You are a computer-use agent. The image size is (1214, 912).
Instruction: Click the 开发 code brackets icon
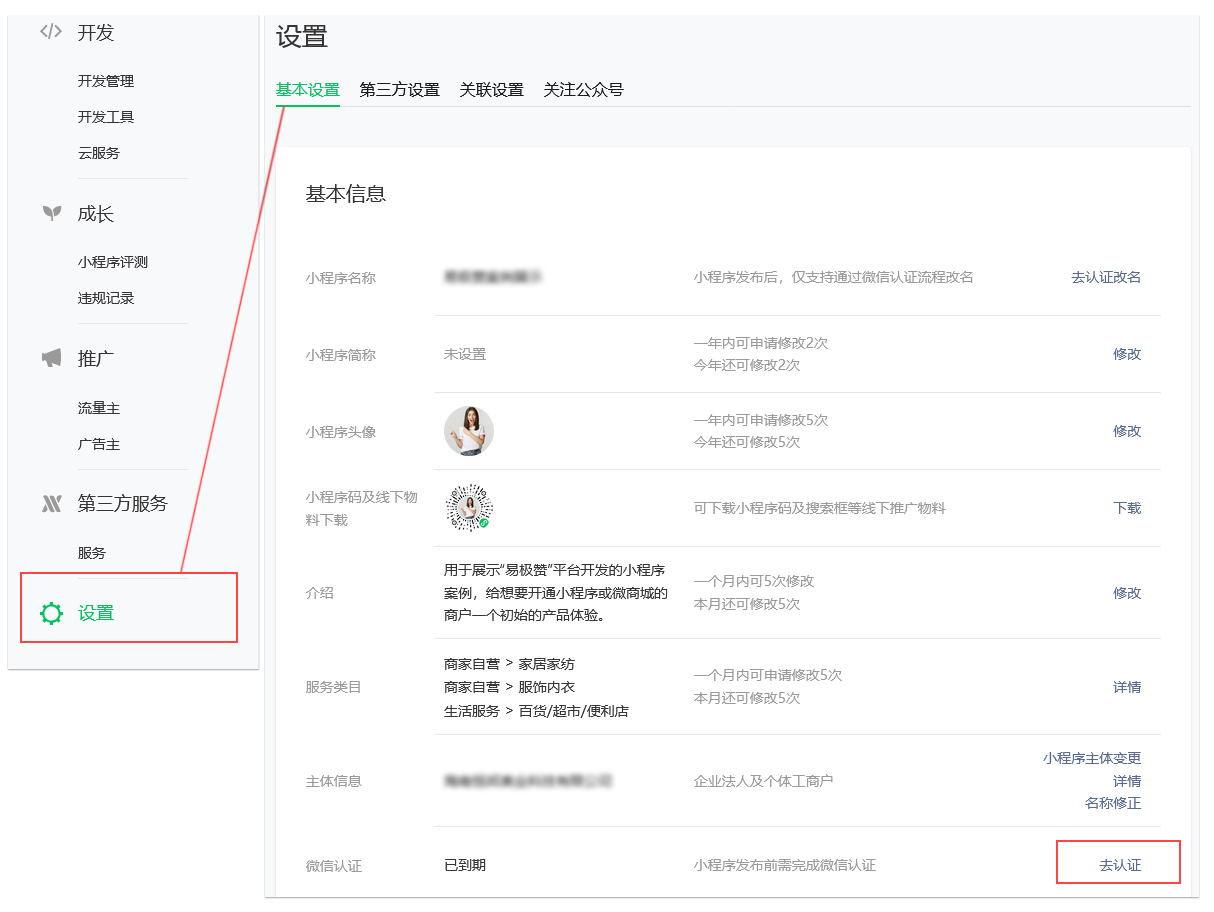click(x=51, y=32)
